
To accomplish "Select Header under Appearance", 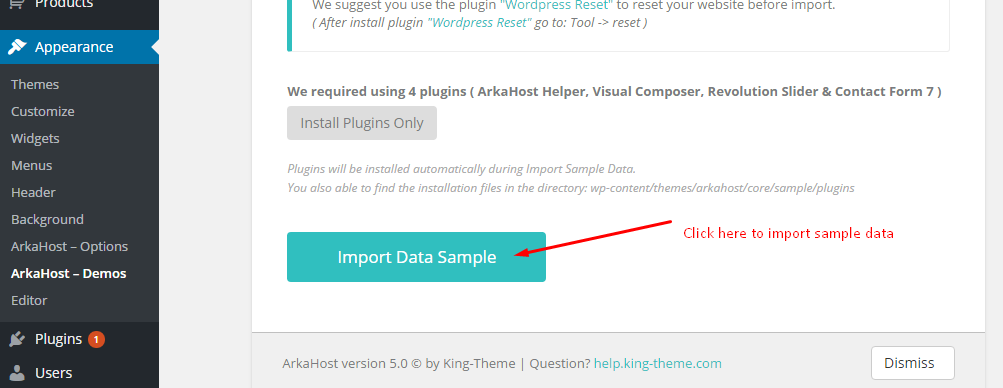I will [33, 192].
